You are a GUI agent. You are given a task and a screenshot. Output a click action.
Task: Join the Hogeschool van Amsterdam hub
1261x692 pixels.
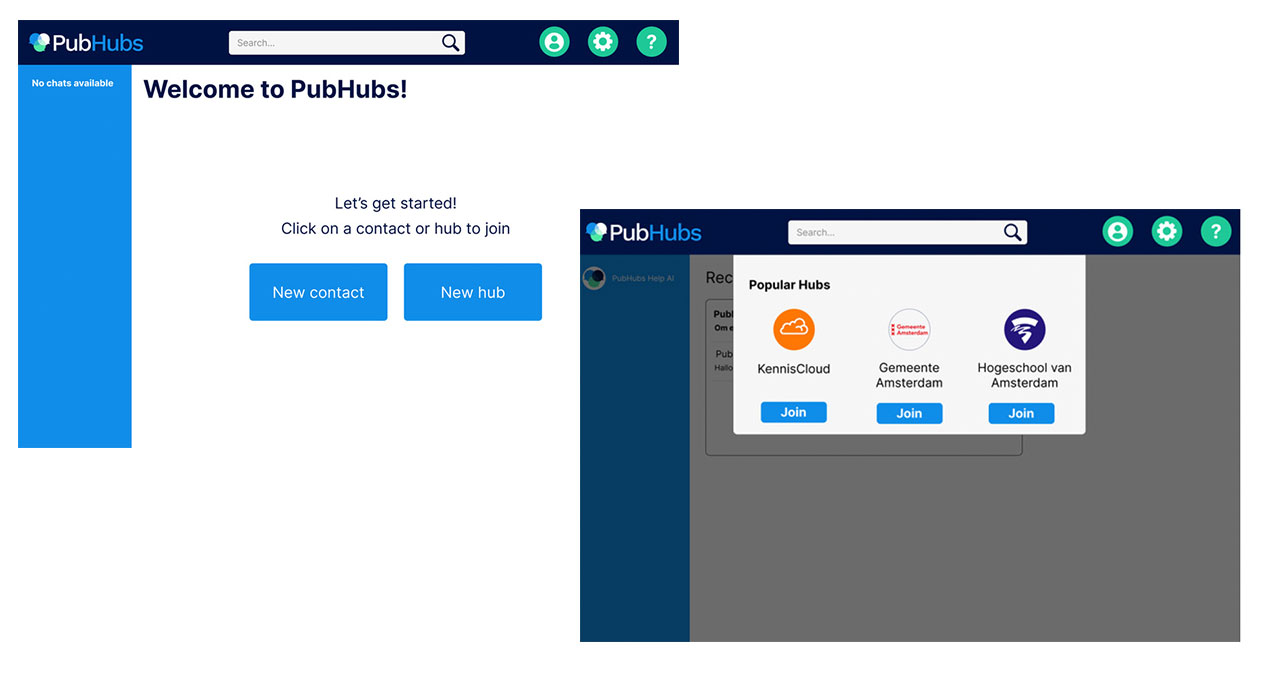1021,413
